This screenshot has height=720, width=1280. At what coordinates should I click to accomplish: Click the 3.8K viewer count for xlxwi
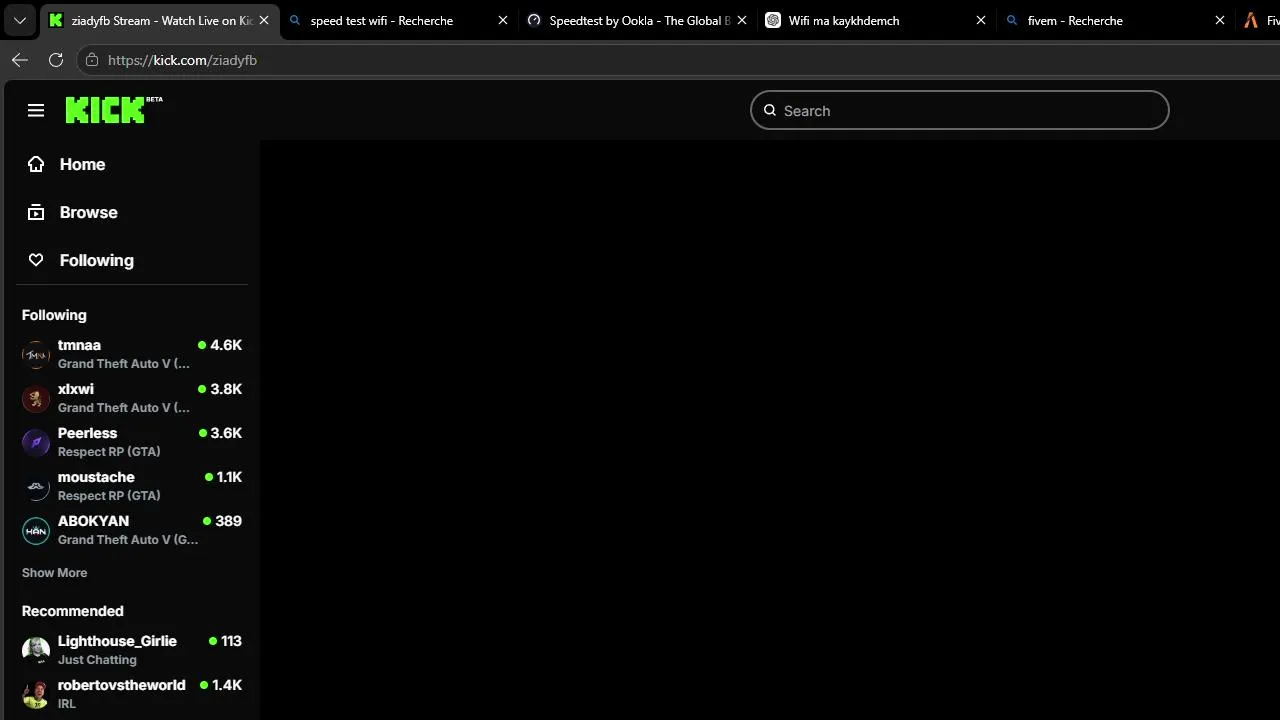pos(226,389)
